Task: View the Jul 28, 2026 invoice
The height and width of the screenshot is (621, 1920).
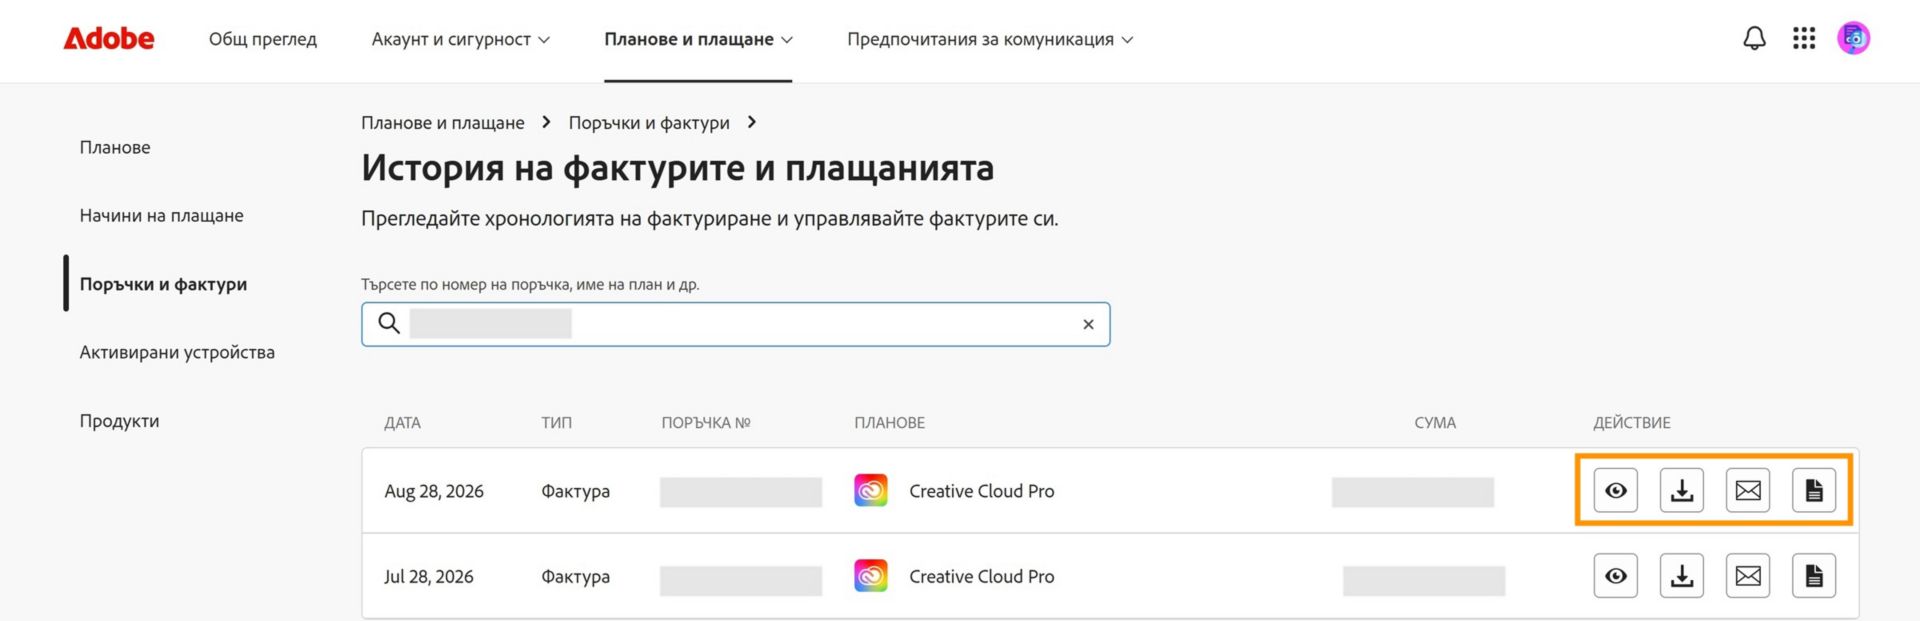Action: click(x=1616, y=576)
